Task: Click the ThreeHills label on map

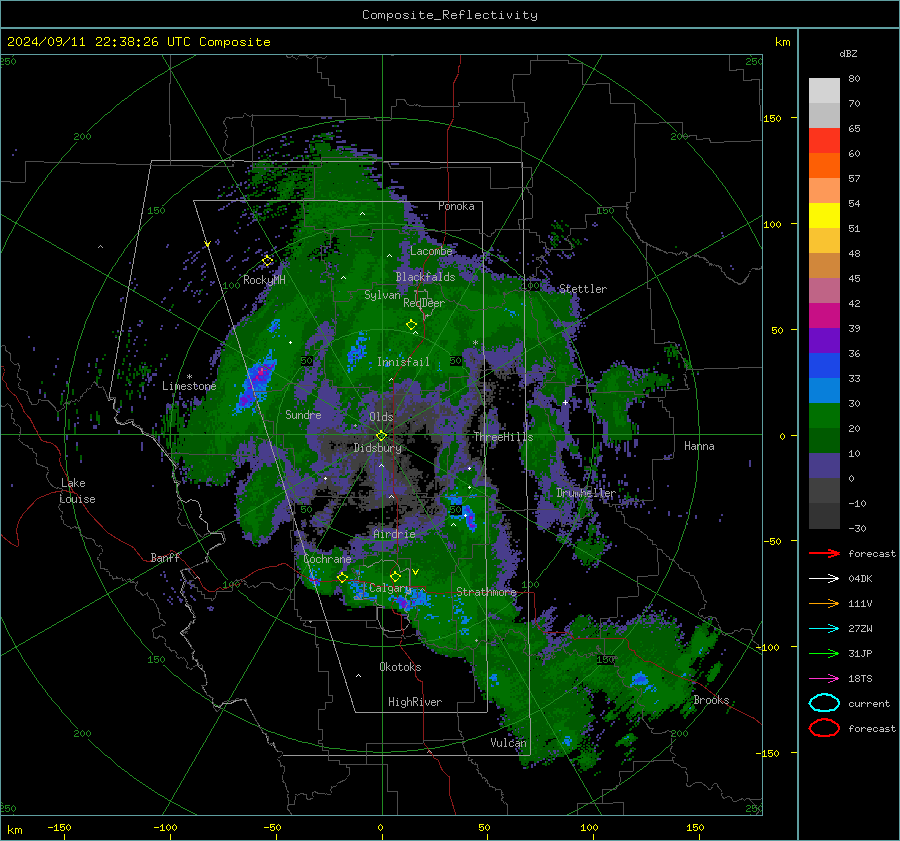Action: tap(503, 437)
